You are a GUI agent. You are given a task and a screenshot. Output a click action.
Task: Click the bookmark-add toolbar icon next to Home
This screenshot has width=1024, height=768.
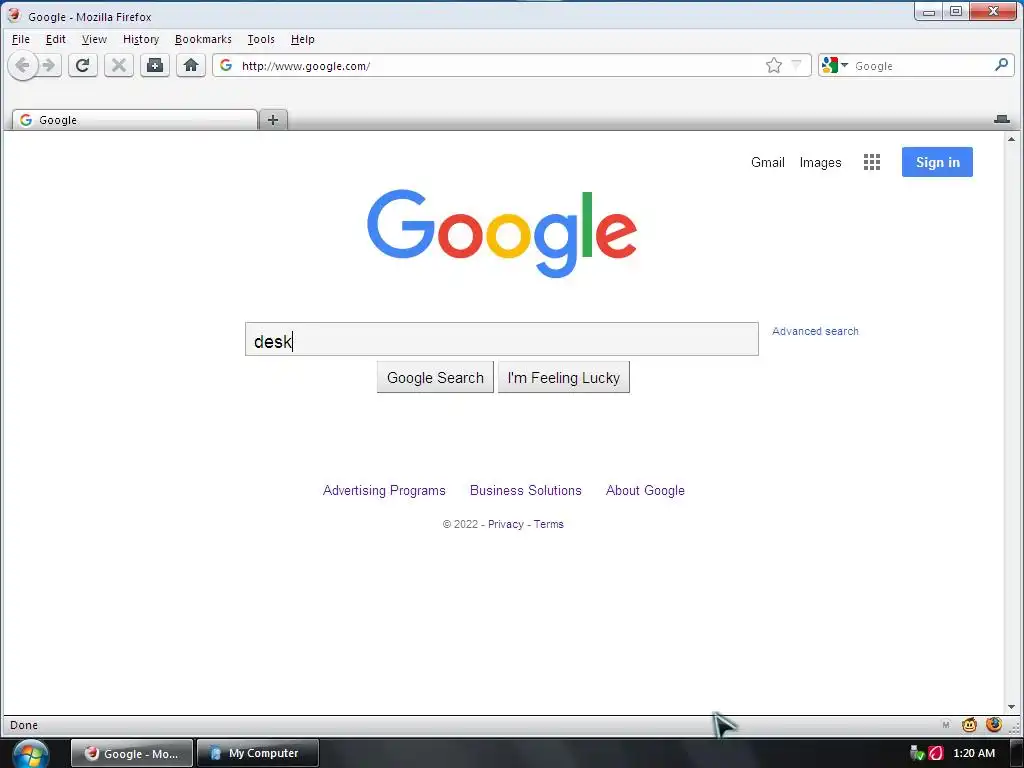tap(155, 65)
